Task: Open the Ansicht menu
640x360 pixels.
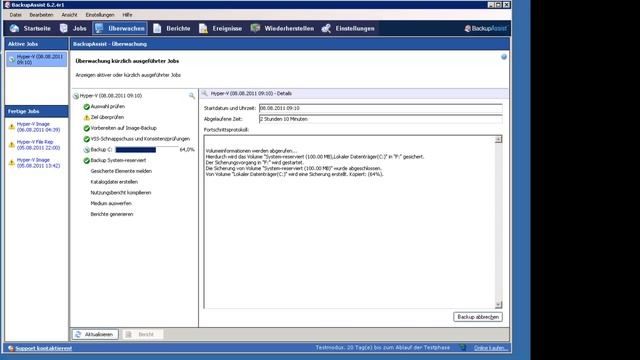Action: pyautogui.click(x=69, y=15)
